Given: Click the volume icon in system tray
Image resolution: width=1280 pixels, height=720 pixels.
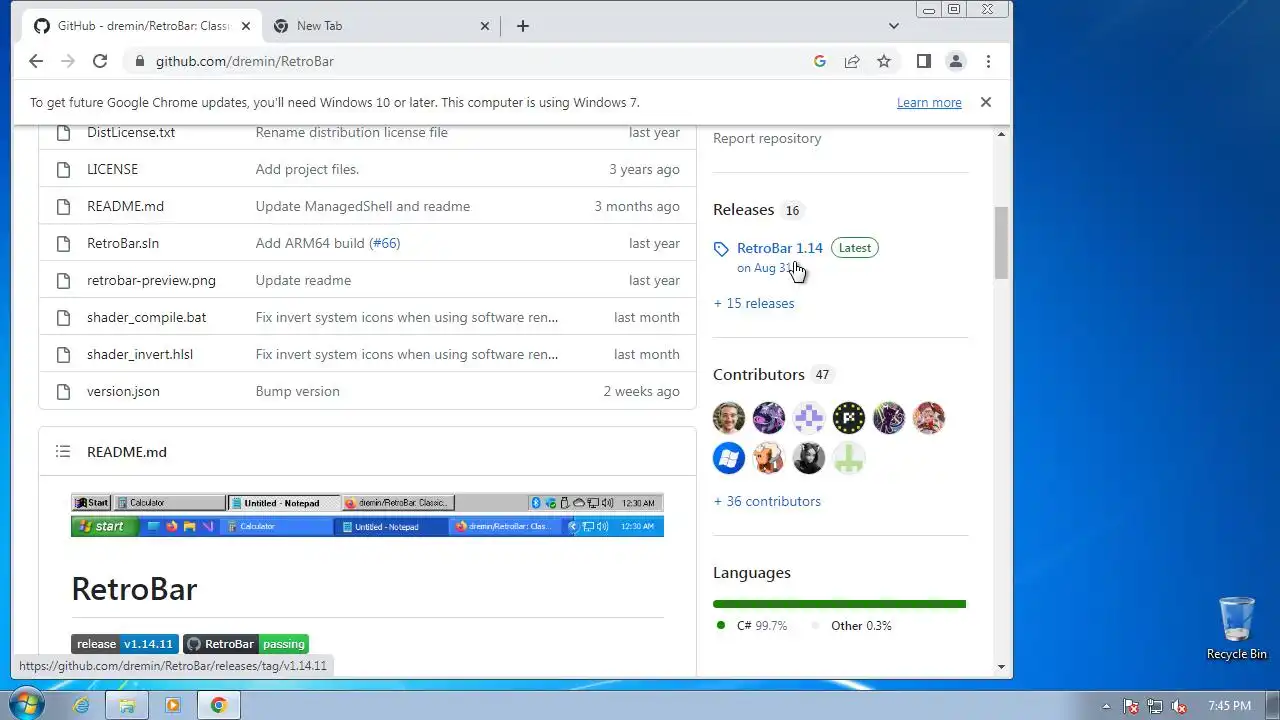Looking at the screenshot, I should click(x=1179, y=706).
